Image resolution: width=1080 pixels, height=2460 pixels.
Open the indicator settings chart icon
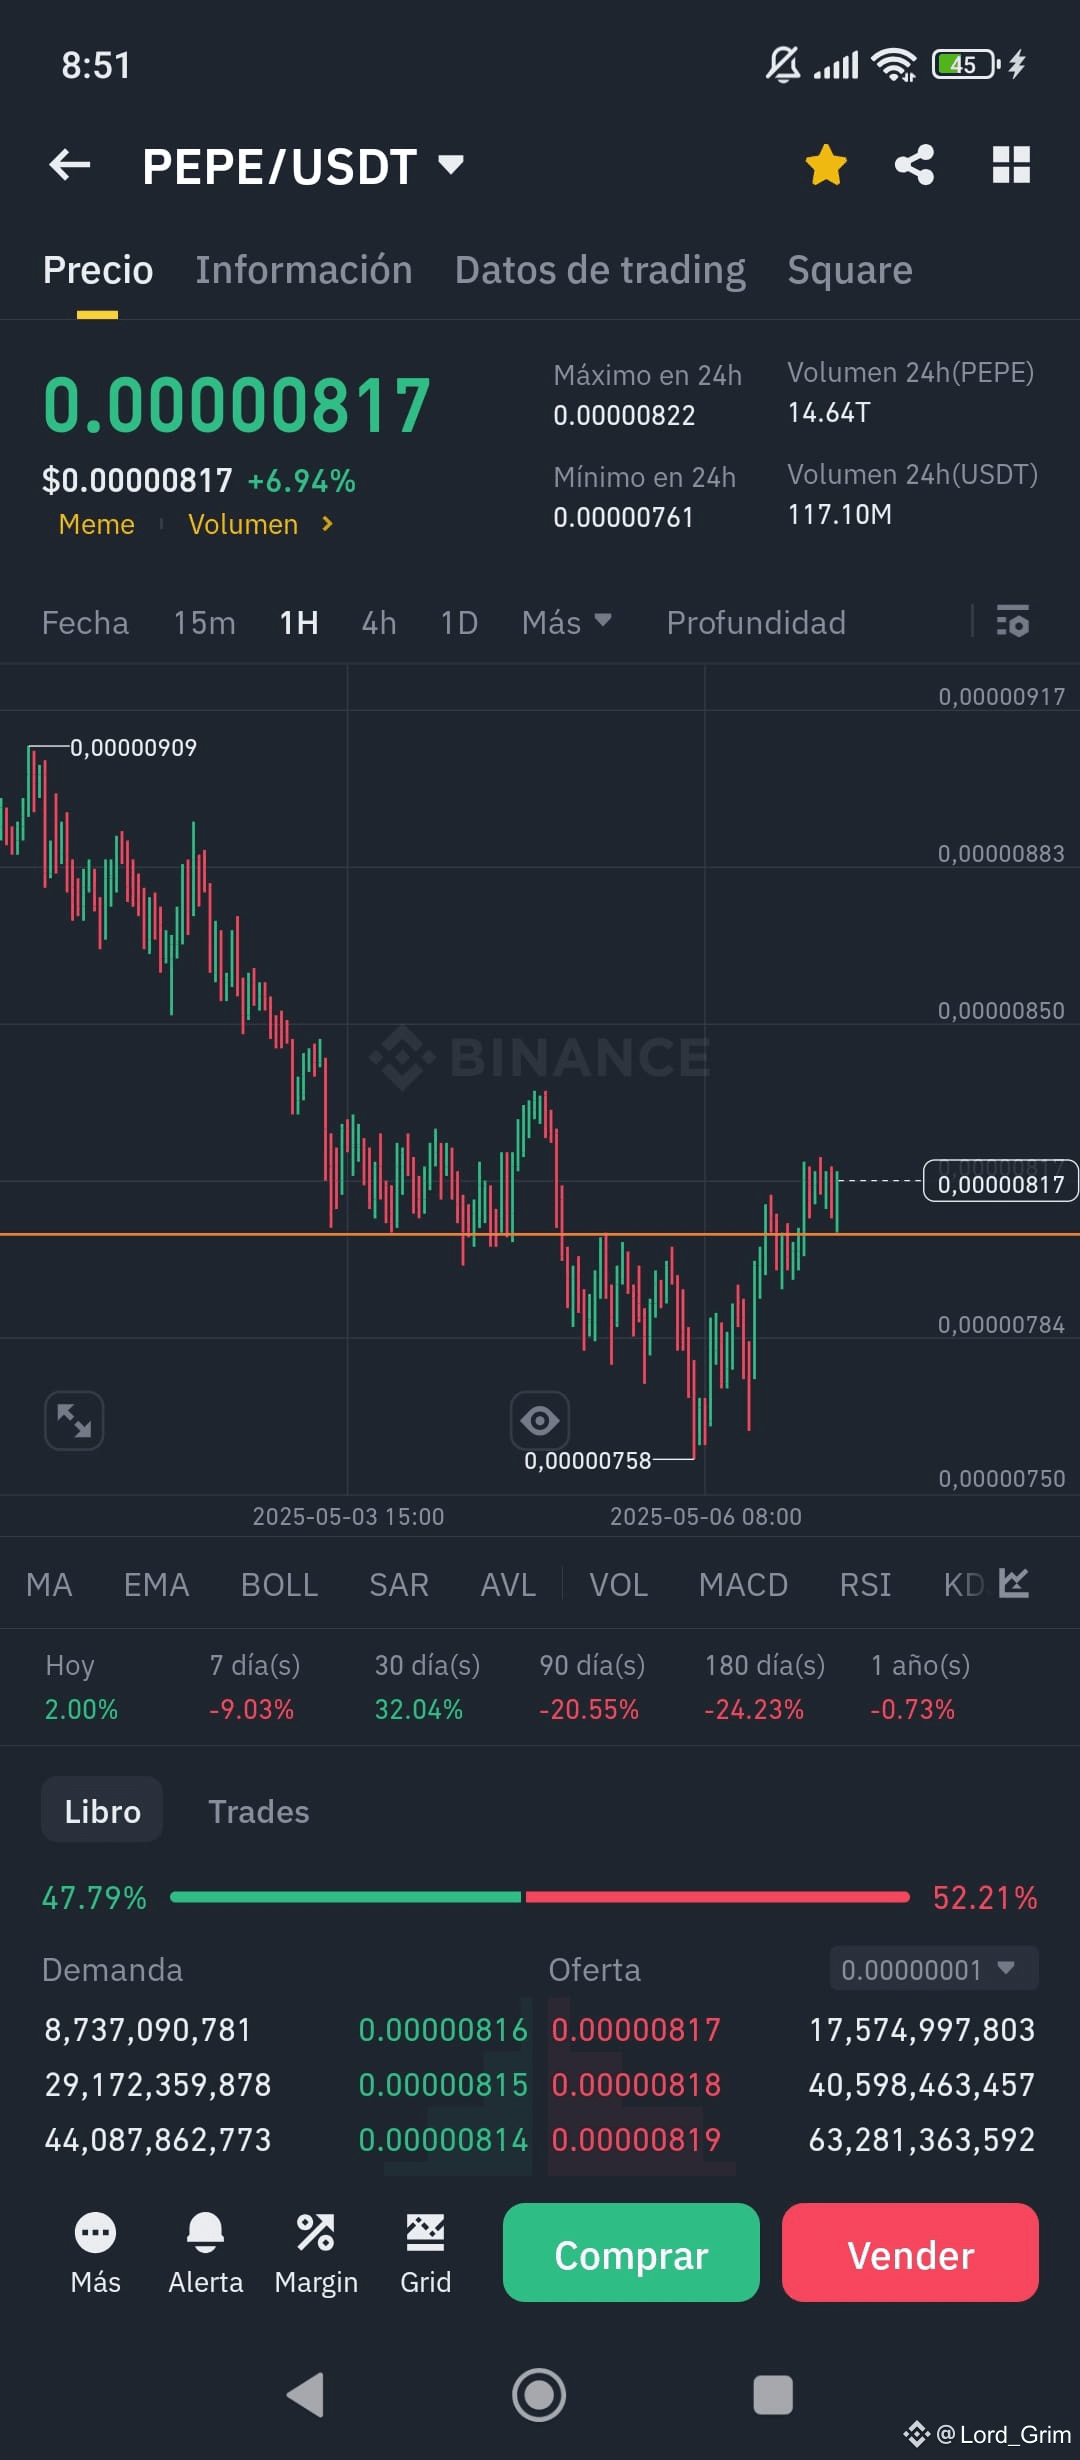1014,1583
